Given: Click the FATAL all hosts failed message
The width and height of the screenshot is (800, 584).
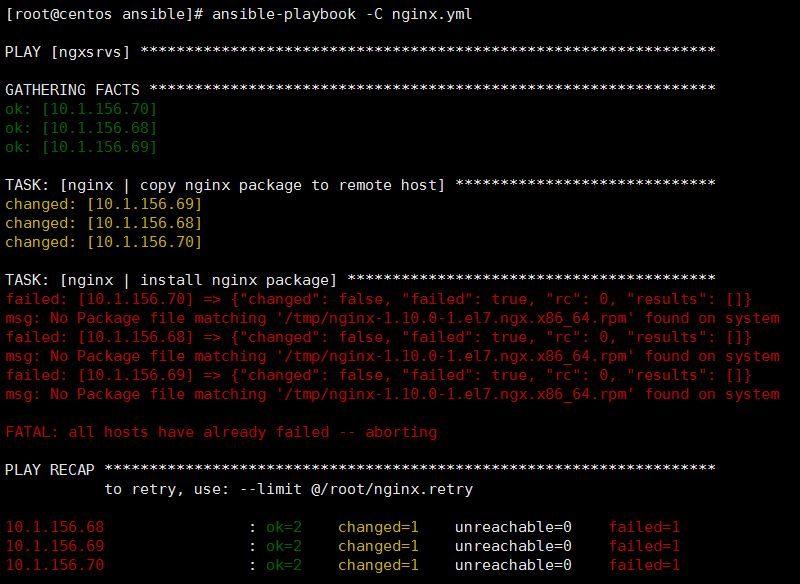Looking at the screenshot, I should pos(221,432).
